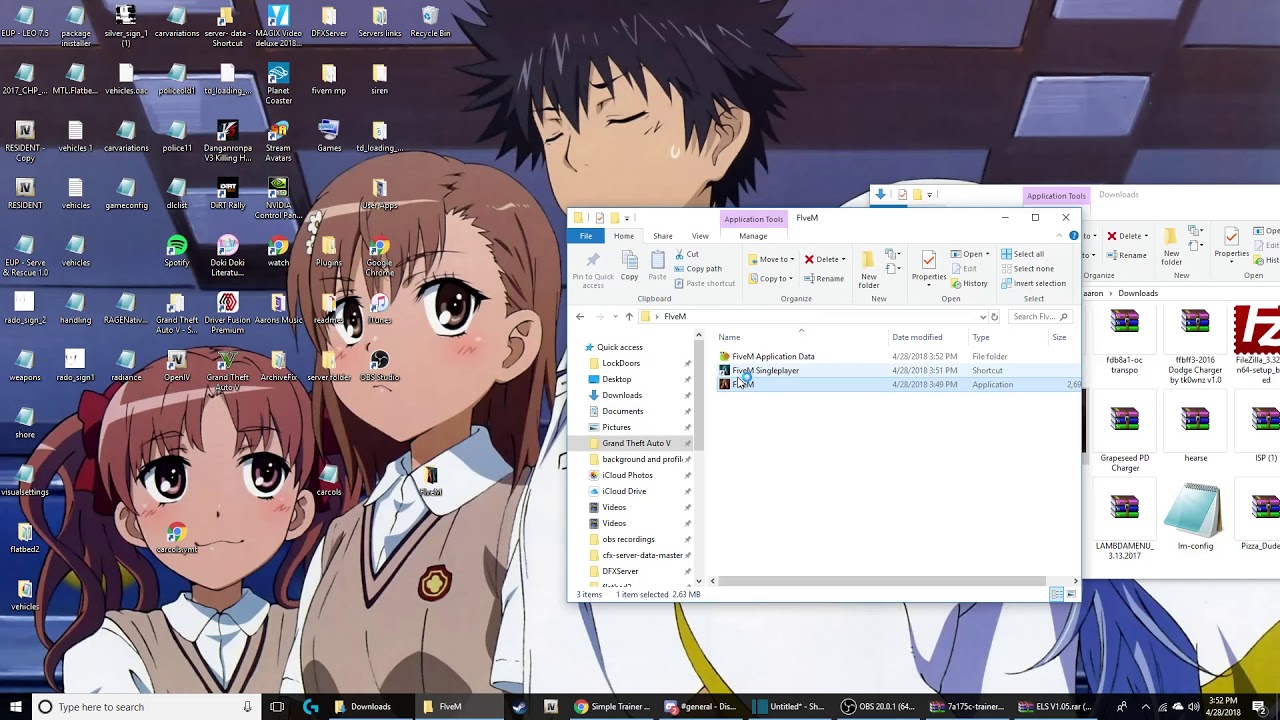The image size is (1280, 720).
Task: Open the OBS Studio desktop shortcut
Action: (379, 366)
